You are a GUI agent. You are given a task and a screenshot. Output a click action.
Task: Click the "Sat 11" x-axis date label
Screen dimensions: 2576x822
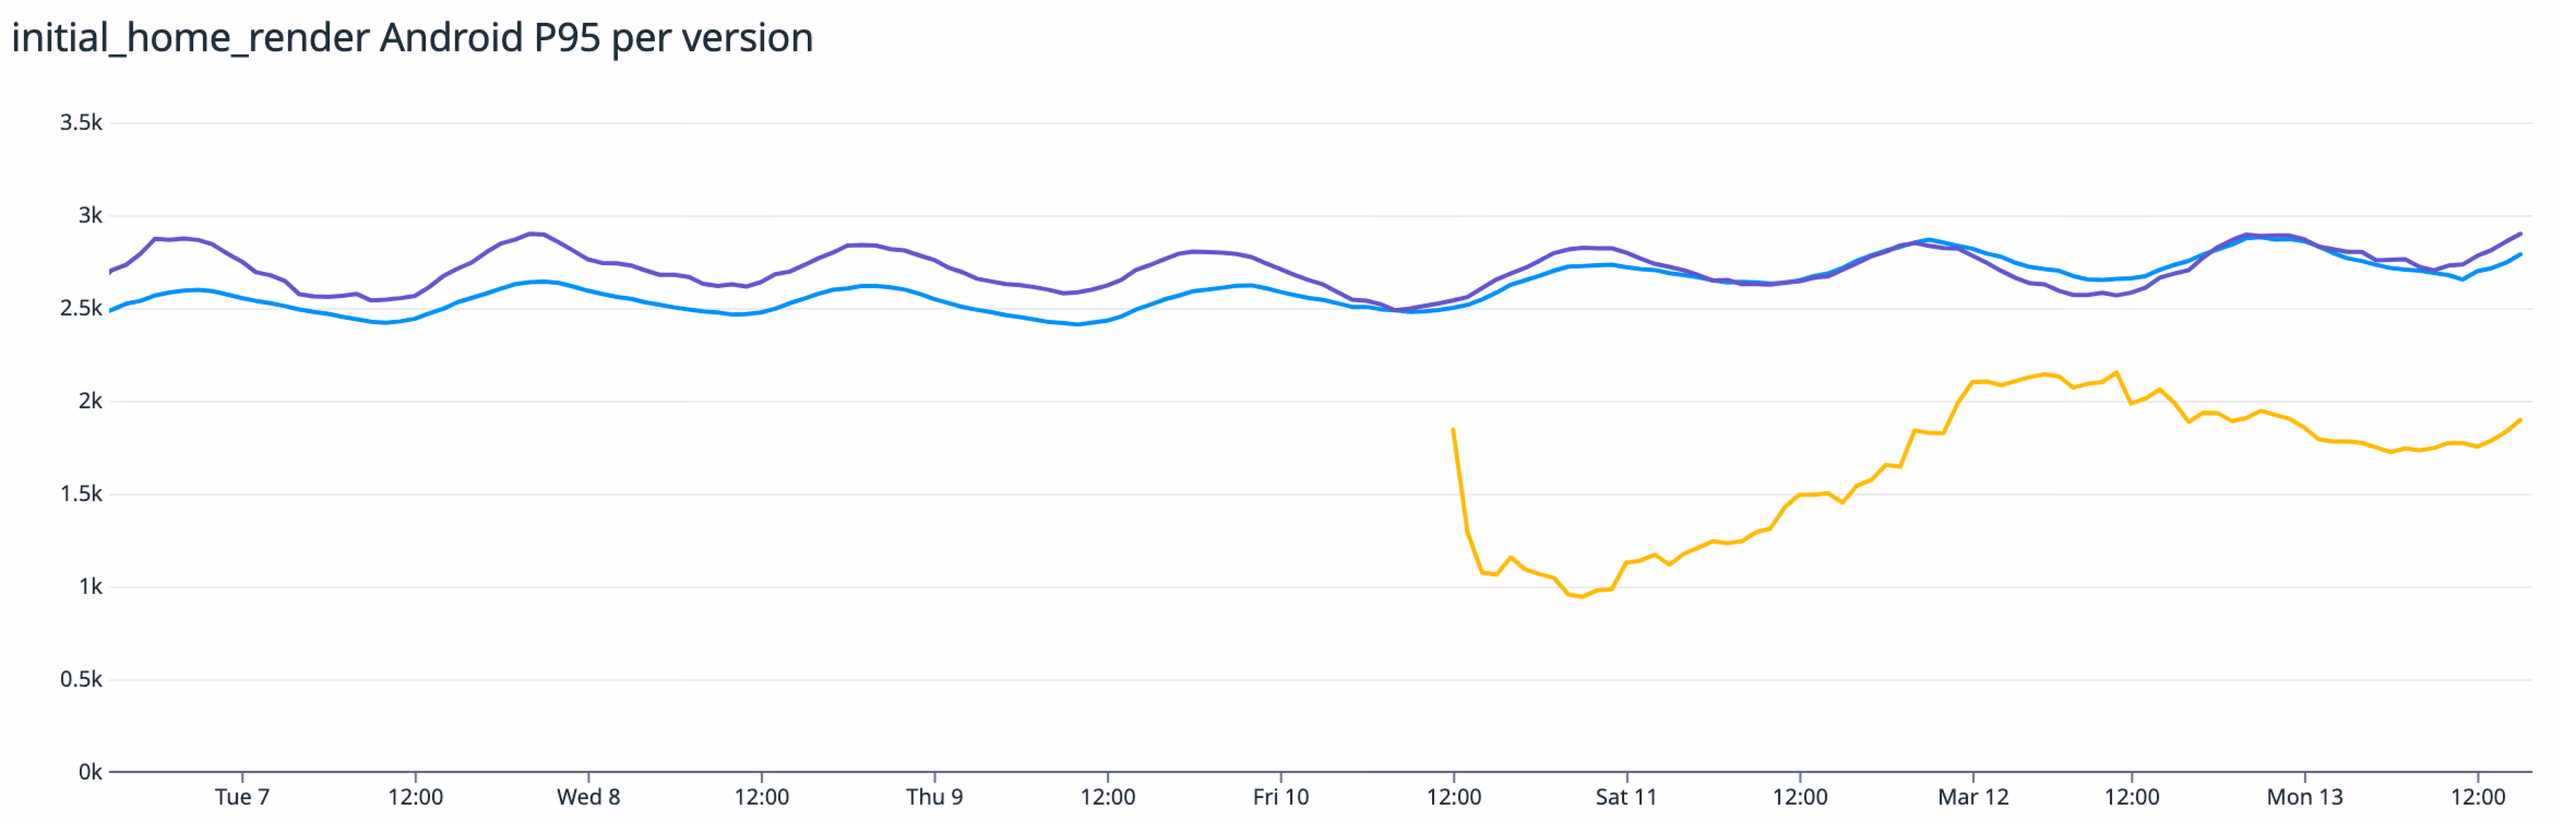click(x=1626, y=797)
